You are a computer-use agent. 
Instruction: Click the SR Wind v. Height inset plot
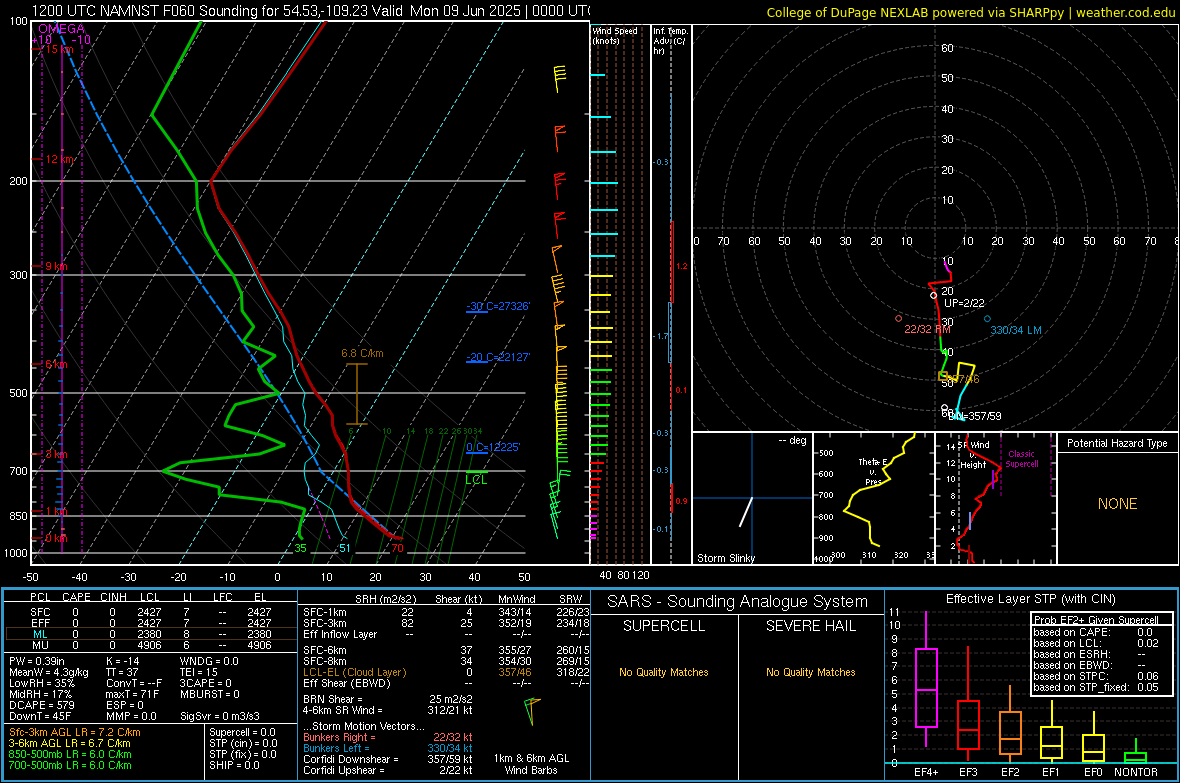(996, 498)
